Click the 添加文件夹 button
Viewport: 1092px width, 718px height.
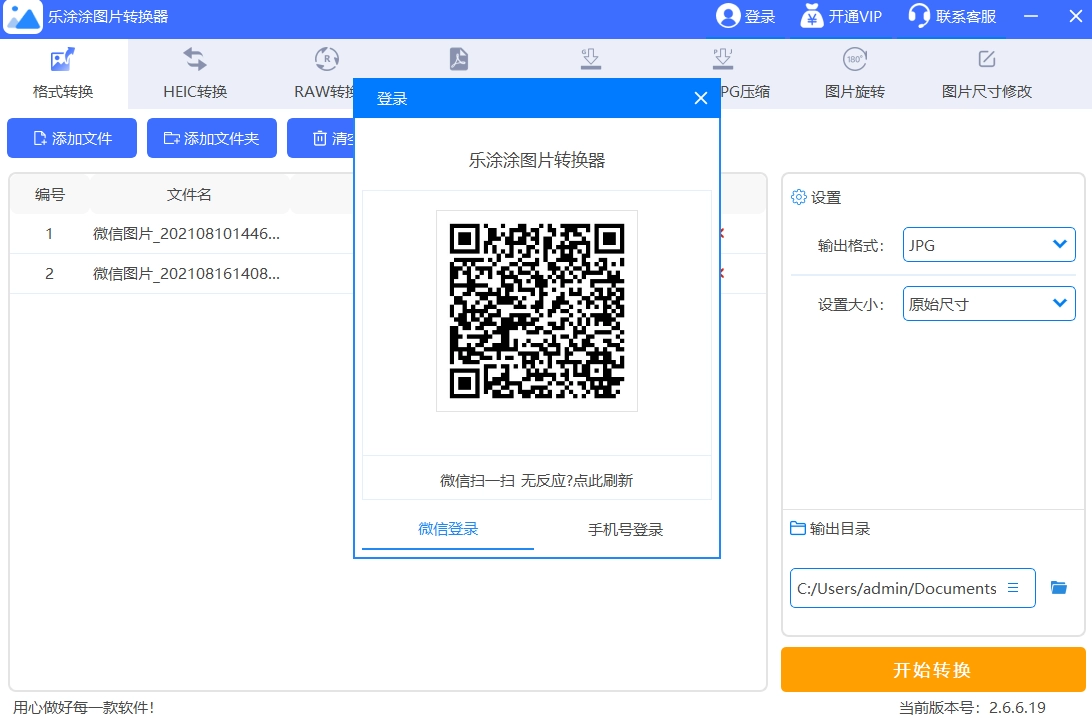212,138
